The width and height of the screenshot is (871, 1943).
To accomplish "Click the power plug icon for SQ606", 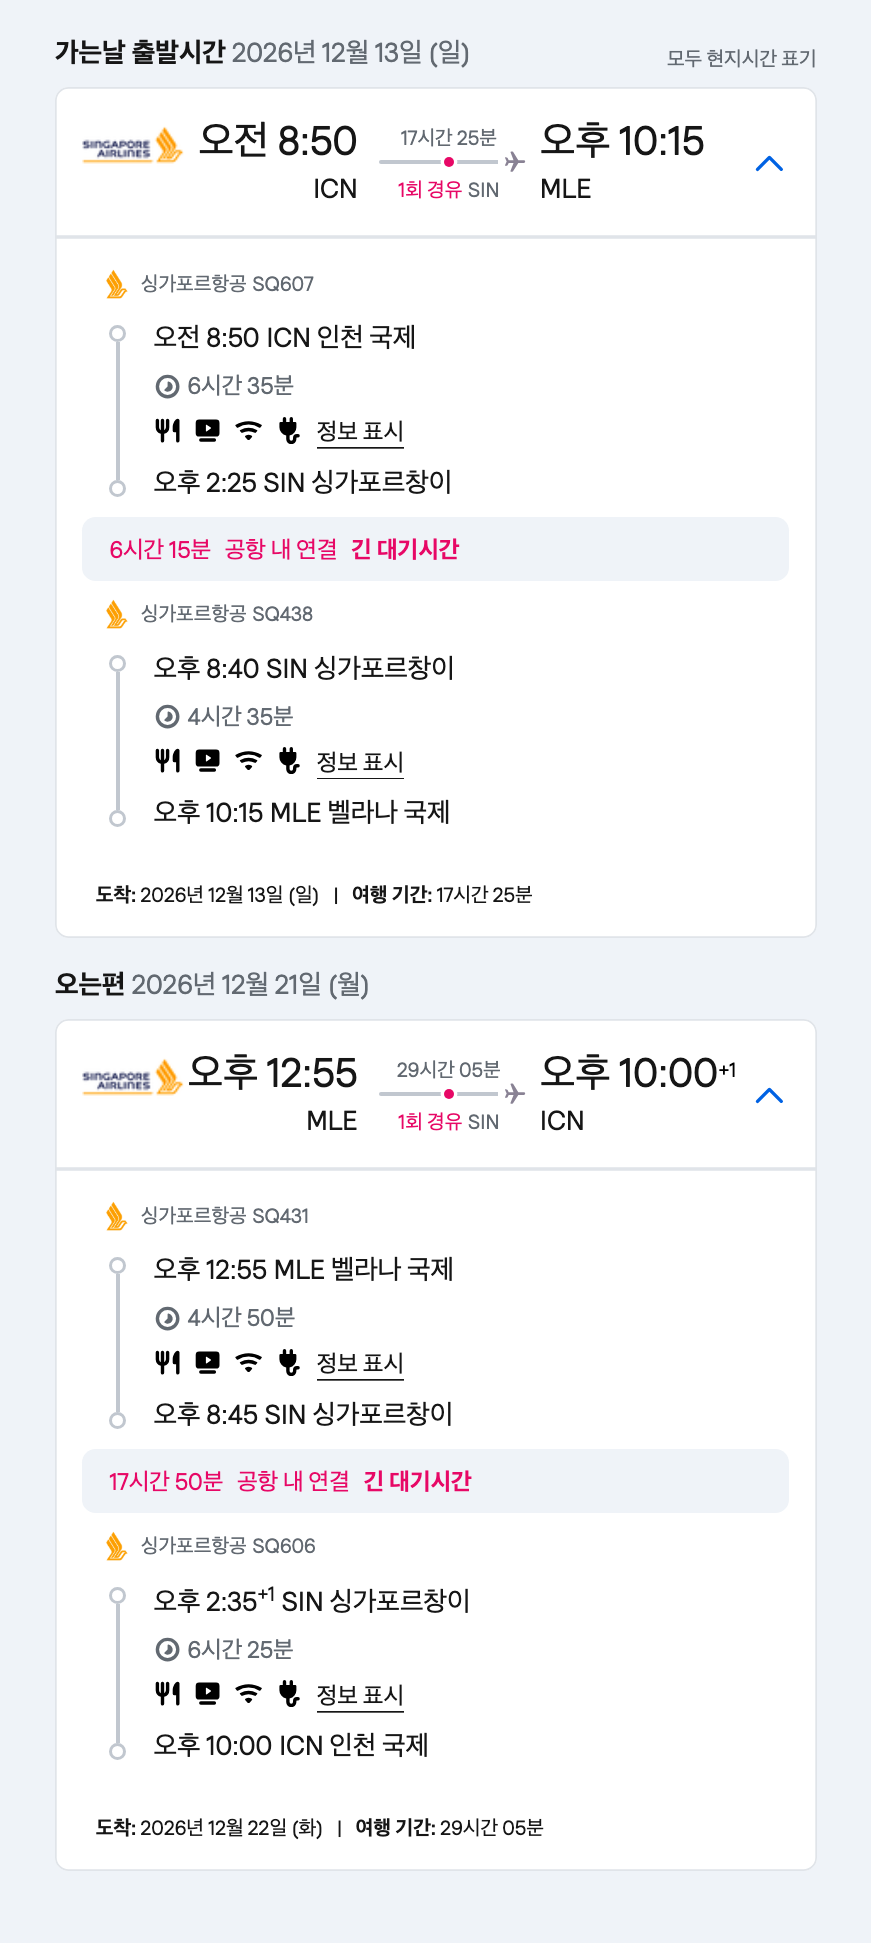I will [x=289, y=1694].
